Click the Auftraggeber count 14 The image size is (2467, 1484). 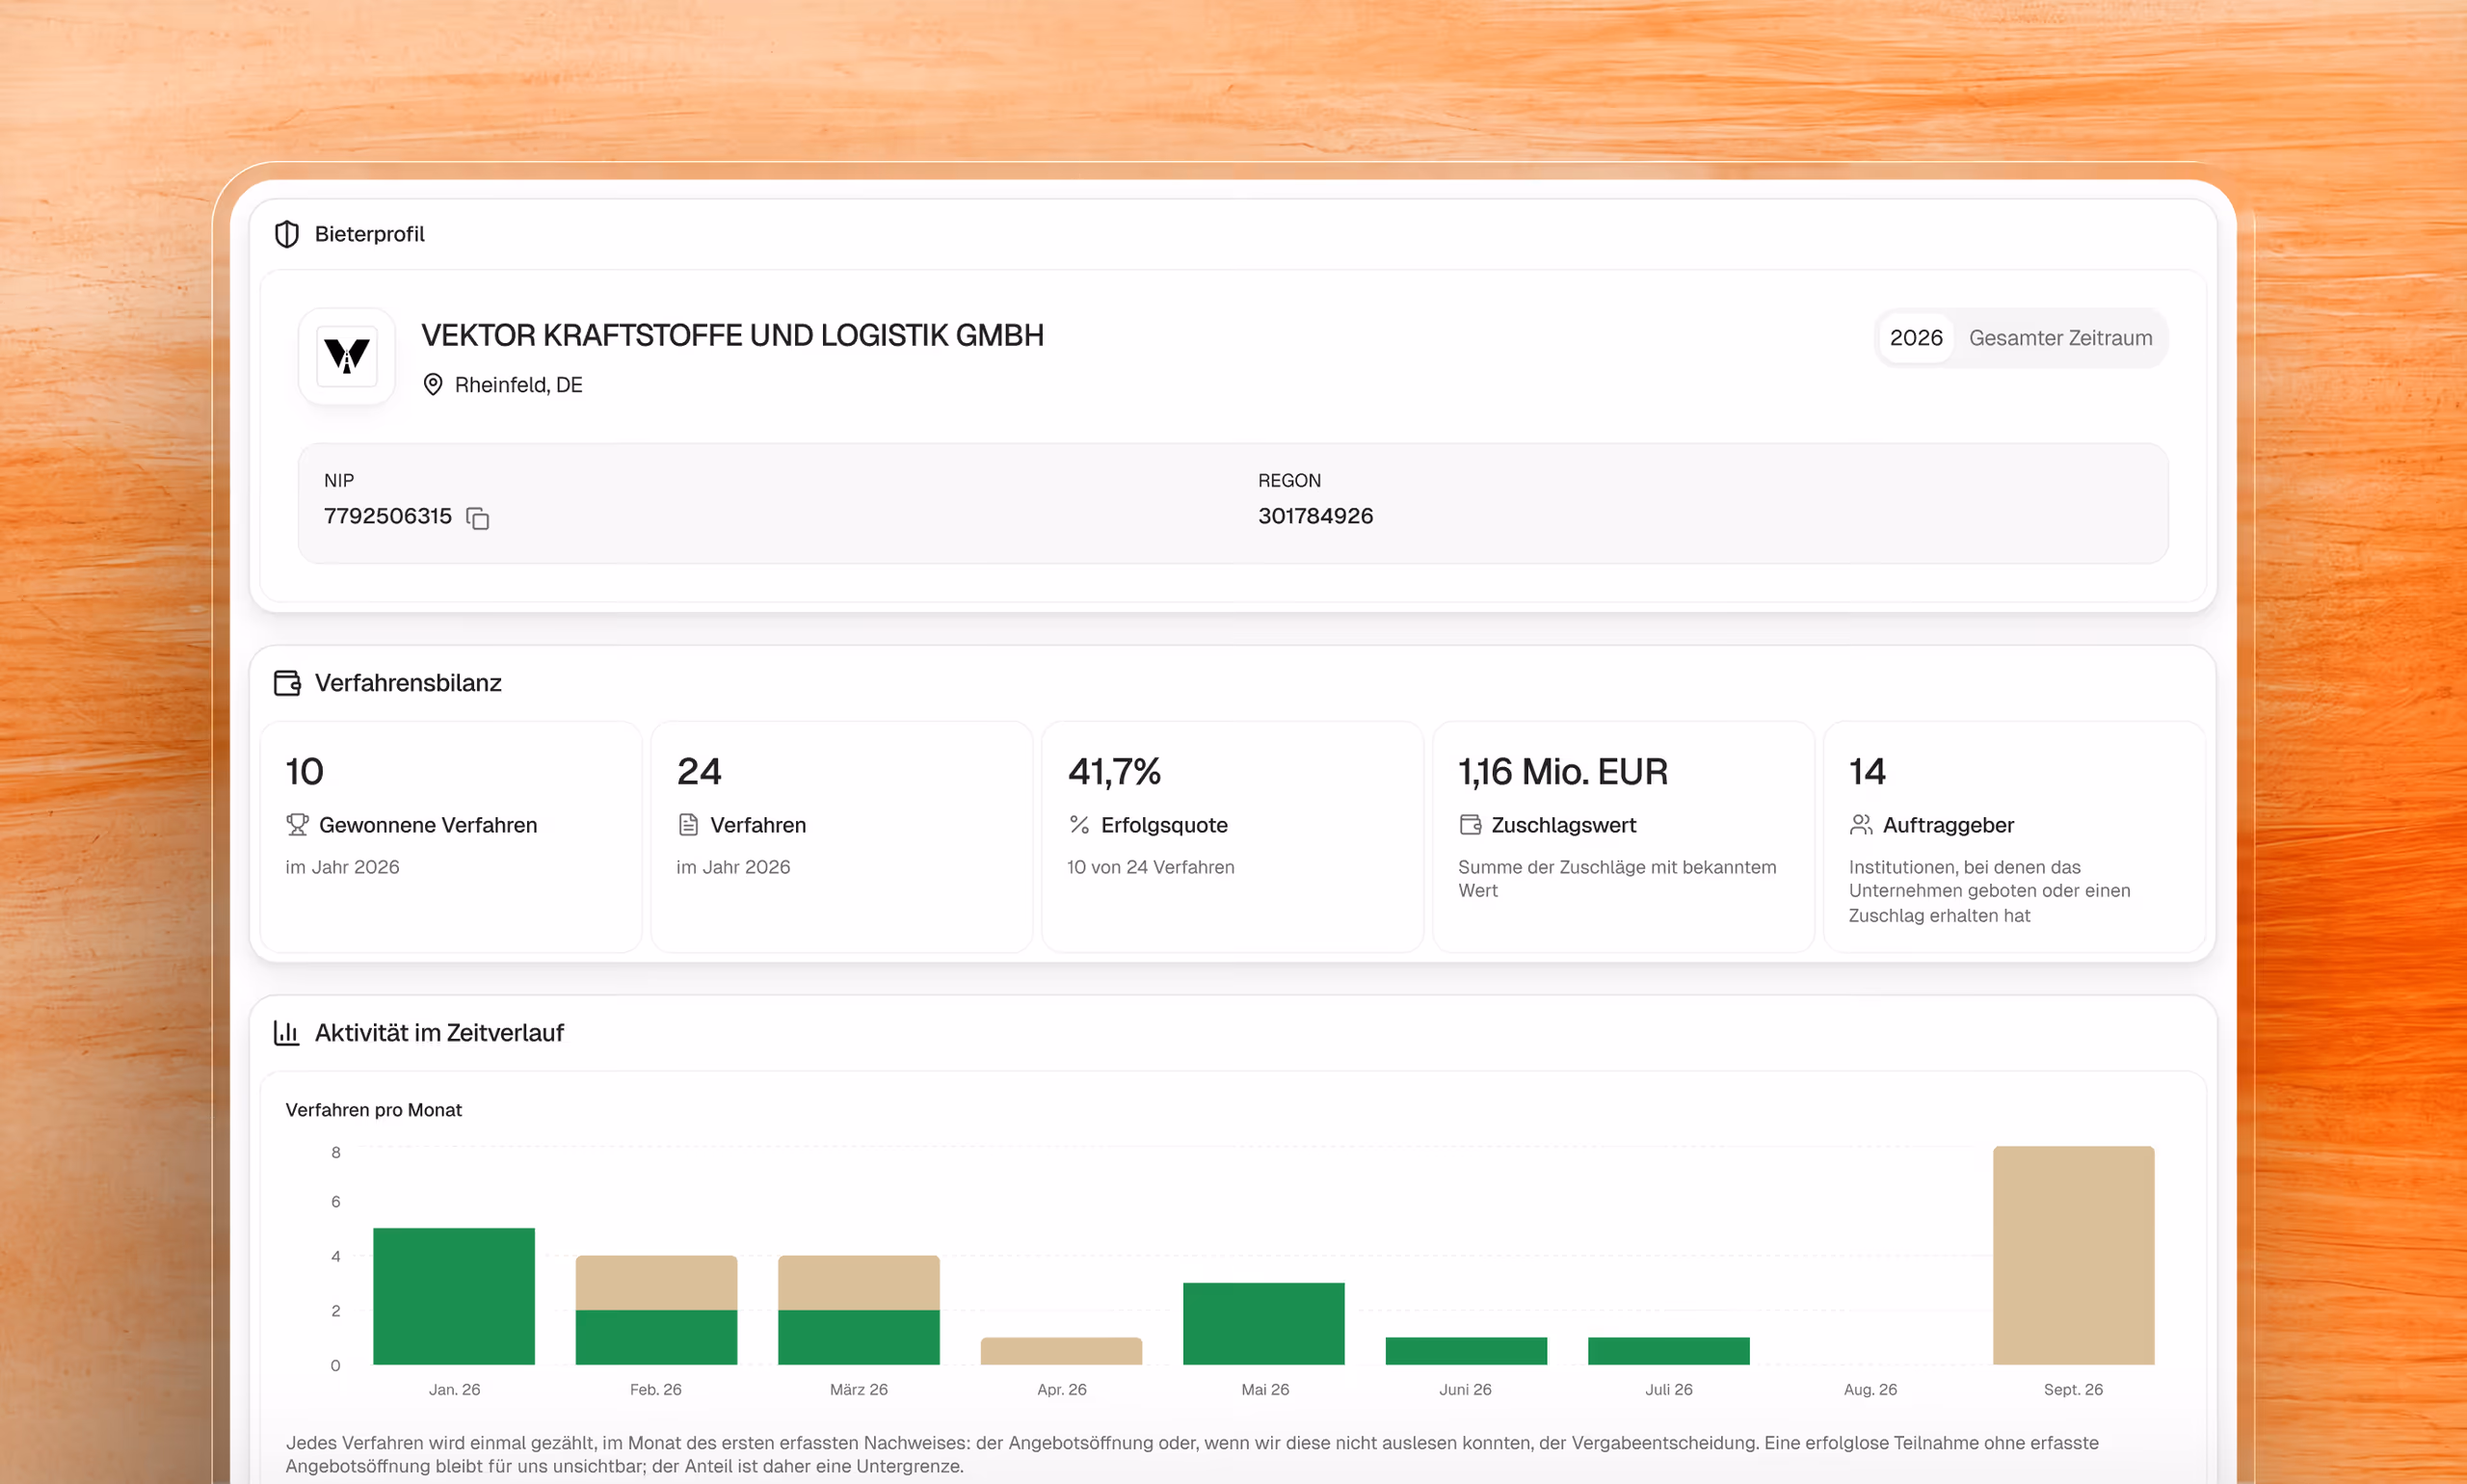1867,771
